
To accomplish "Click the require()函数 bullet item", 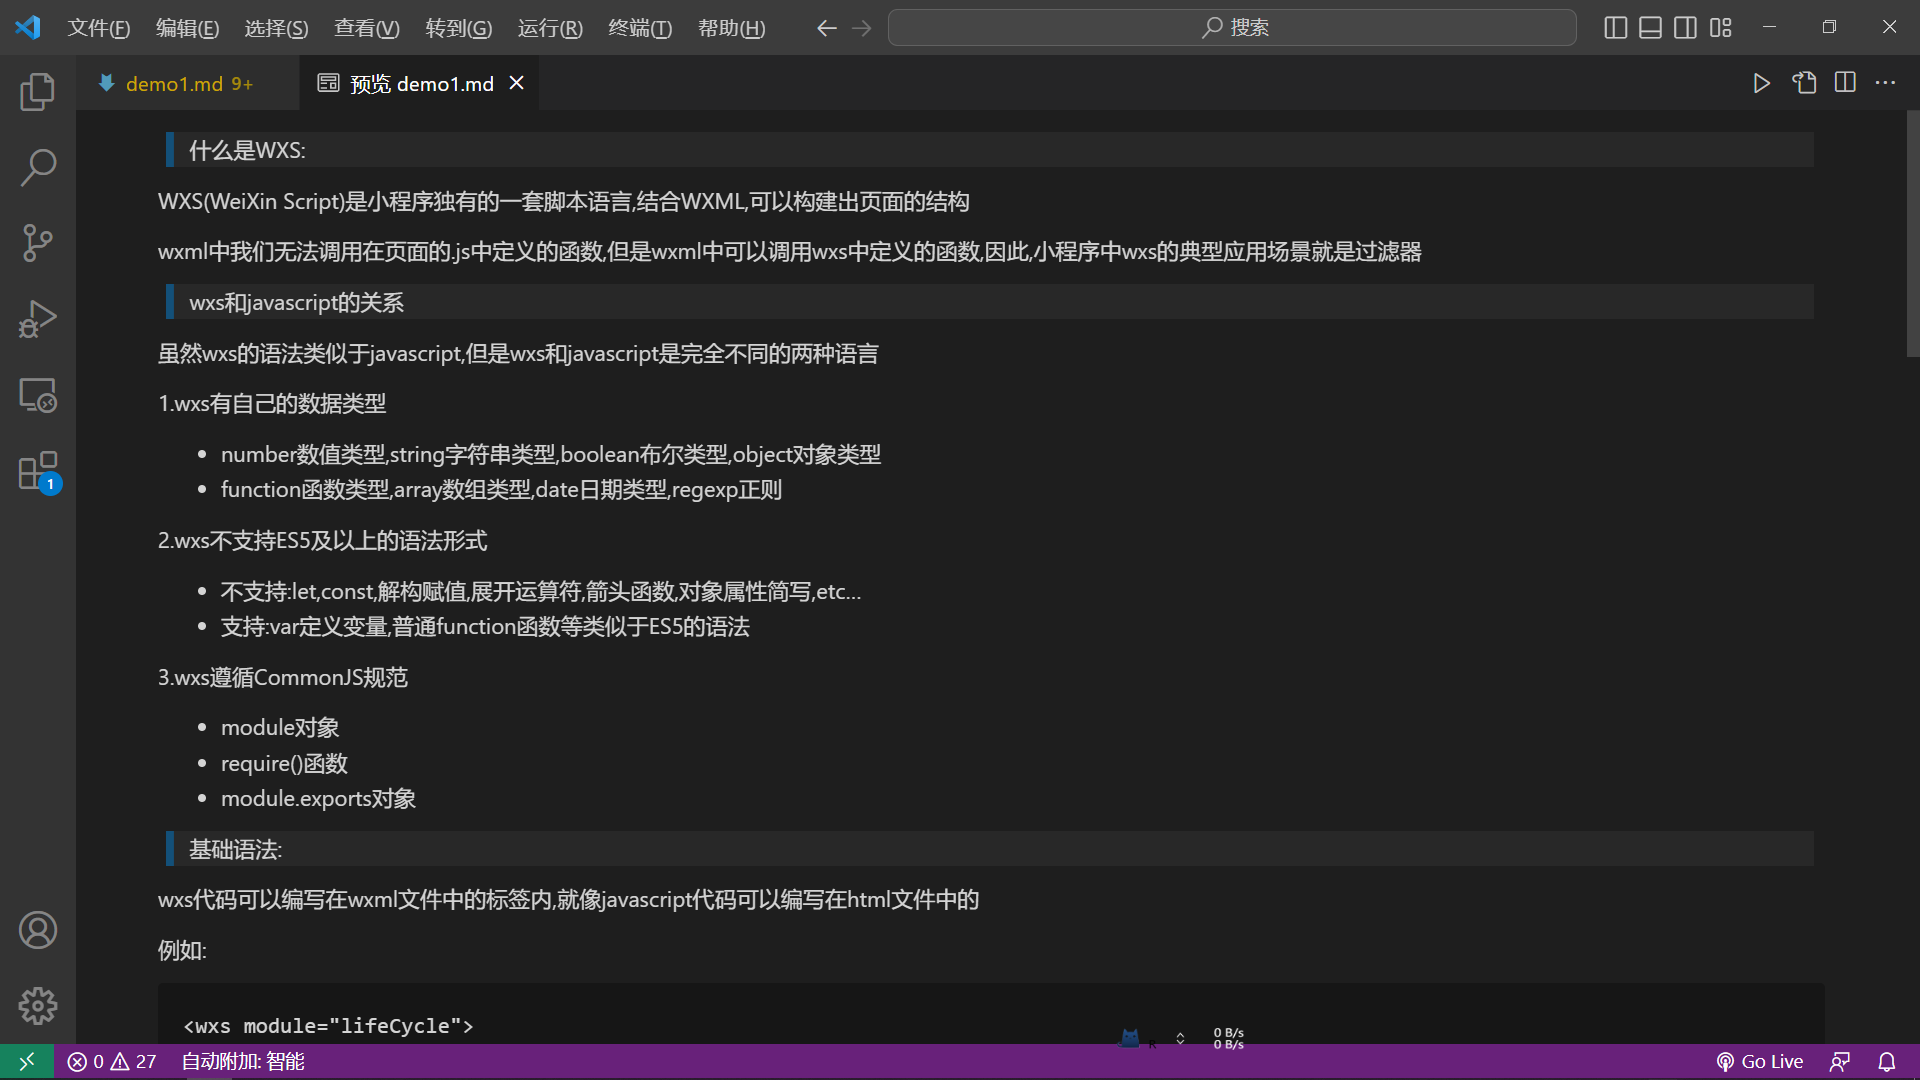I will tap(284, 763).
